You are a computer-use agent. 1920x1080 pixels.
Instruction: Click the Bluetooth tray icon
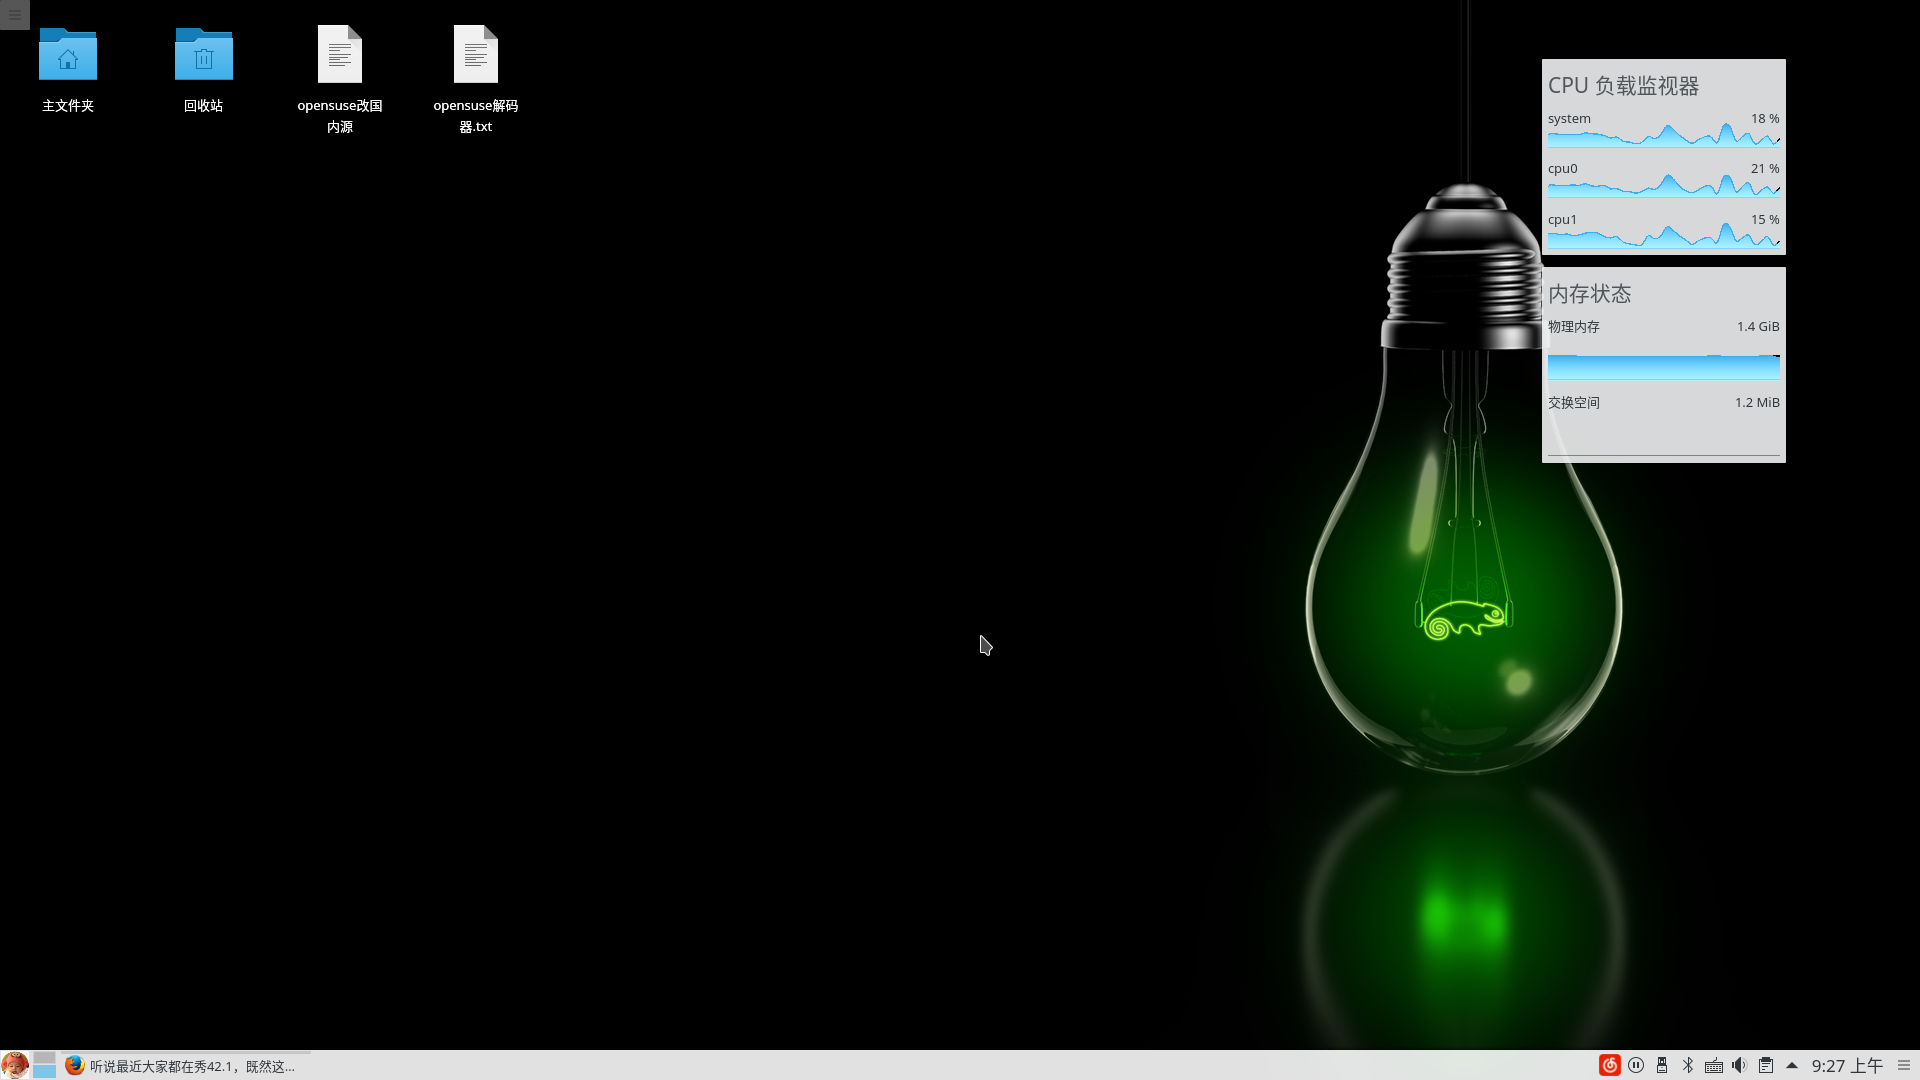click(1688, 1065)
